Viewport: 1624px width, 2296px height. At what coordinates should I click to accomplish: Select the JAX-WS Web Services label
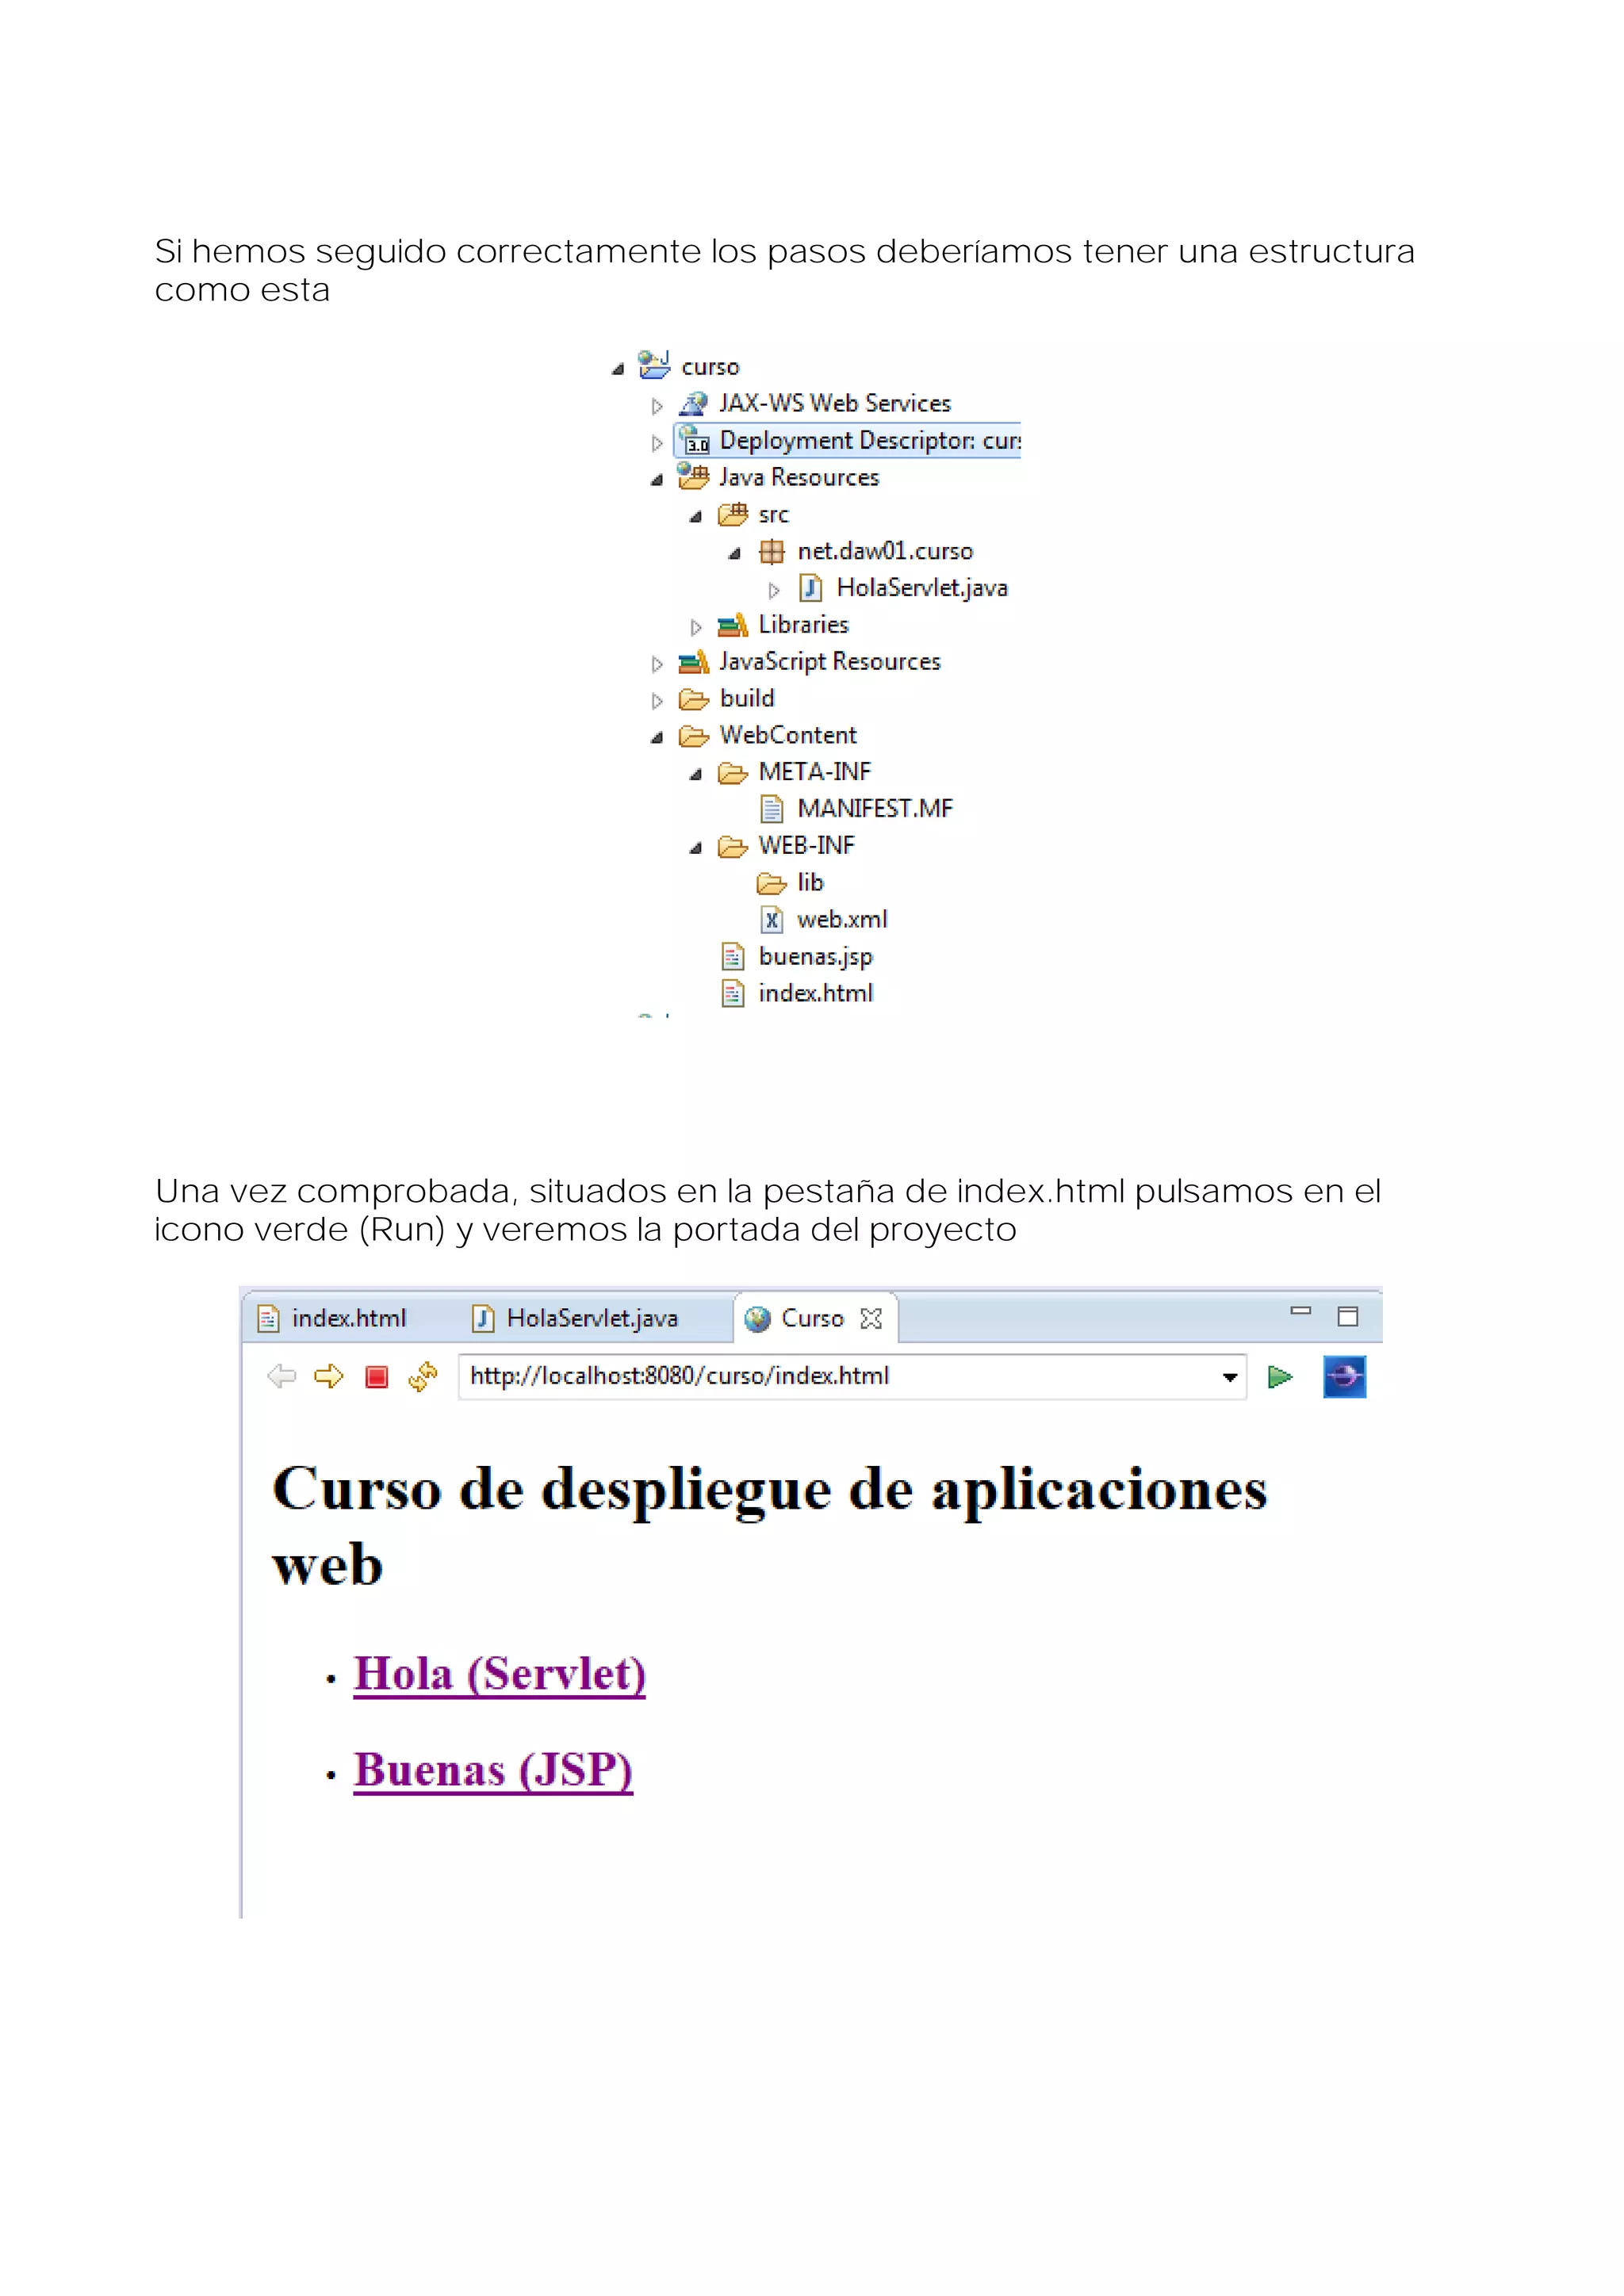pos(835,403)
